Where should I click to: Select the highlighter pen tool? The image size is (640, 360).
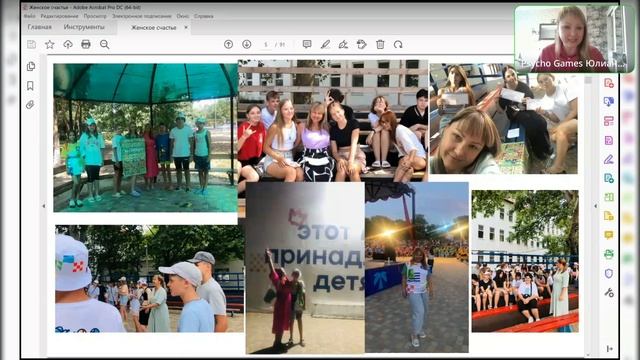pos(325,44)
